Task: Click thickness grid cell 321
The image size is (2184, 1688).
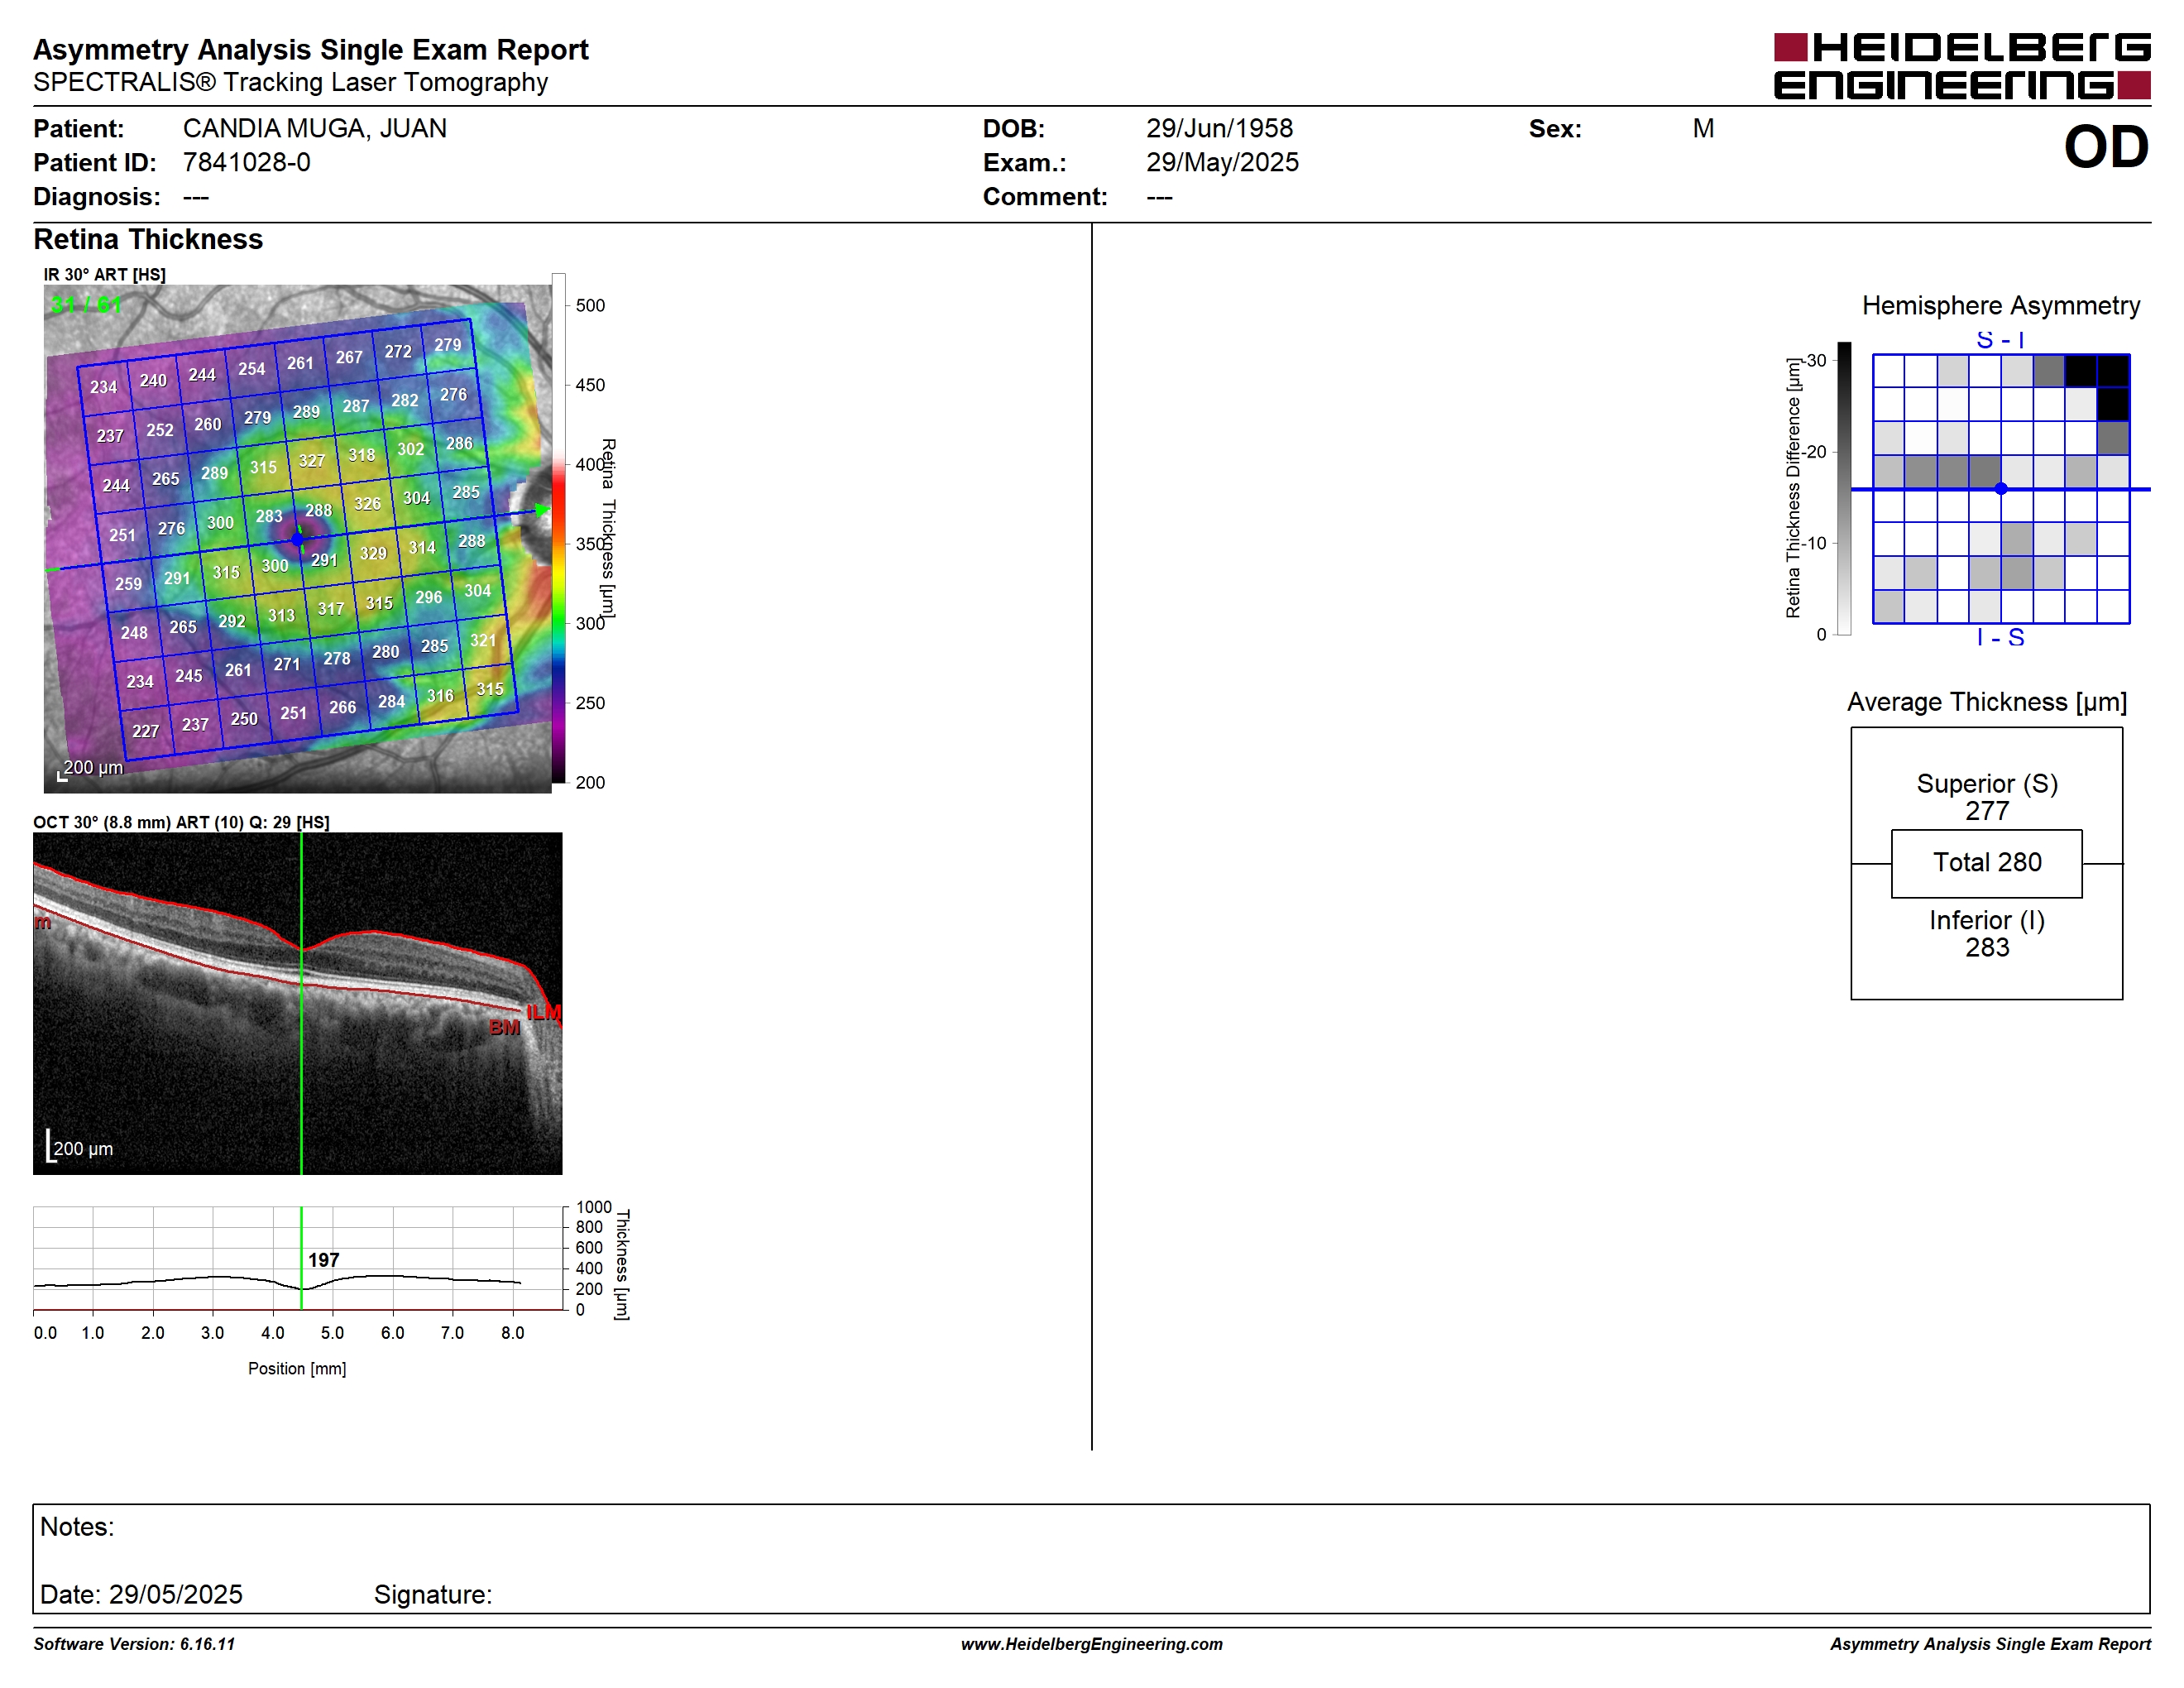Action: (483, 640)
